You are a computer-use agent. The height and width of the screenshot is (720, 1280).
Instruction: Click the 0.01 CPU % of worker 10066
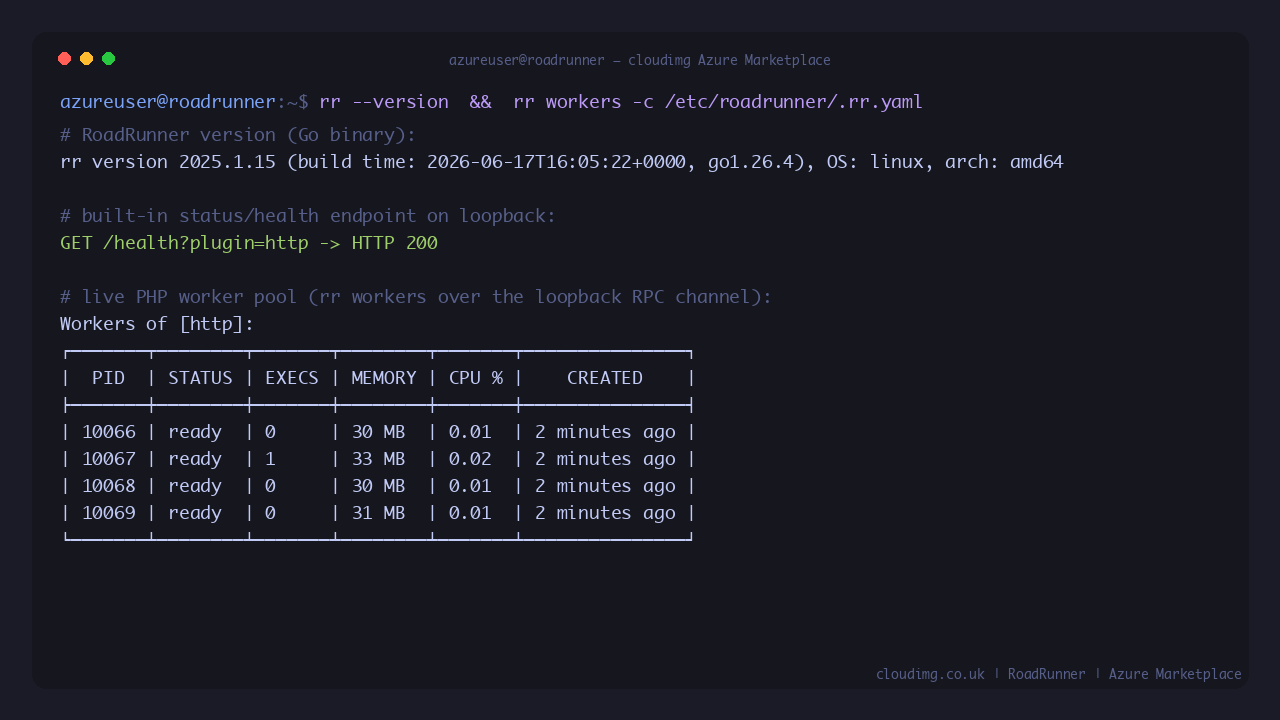click(470, 432)
